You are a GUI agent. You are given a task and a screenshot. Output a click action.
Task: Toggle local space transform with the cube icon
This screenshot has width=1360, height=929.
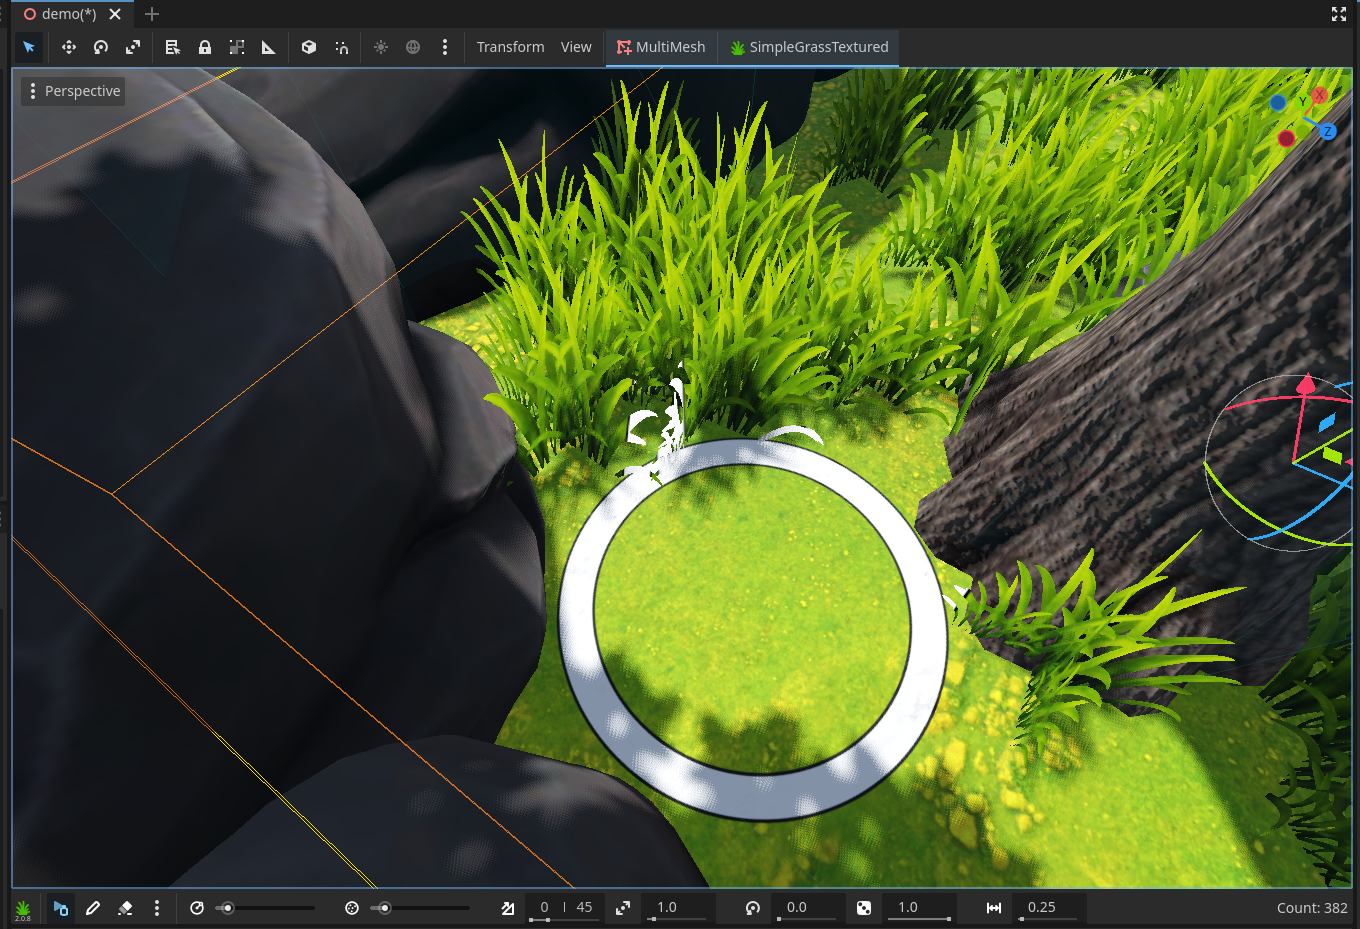[309, 47]
